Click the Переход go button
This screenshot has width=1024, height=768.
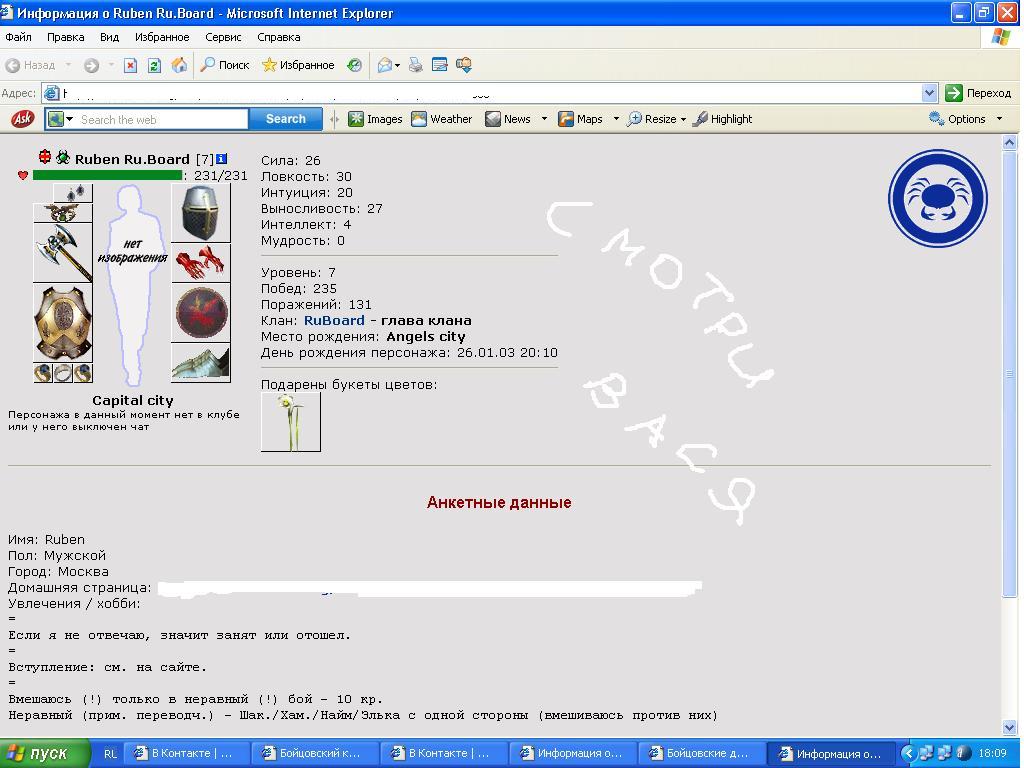(x=978, y=93)
